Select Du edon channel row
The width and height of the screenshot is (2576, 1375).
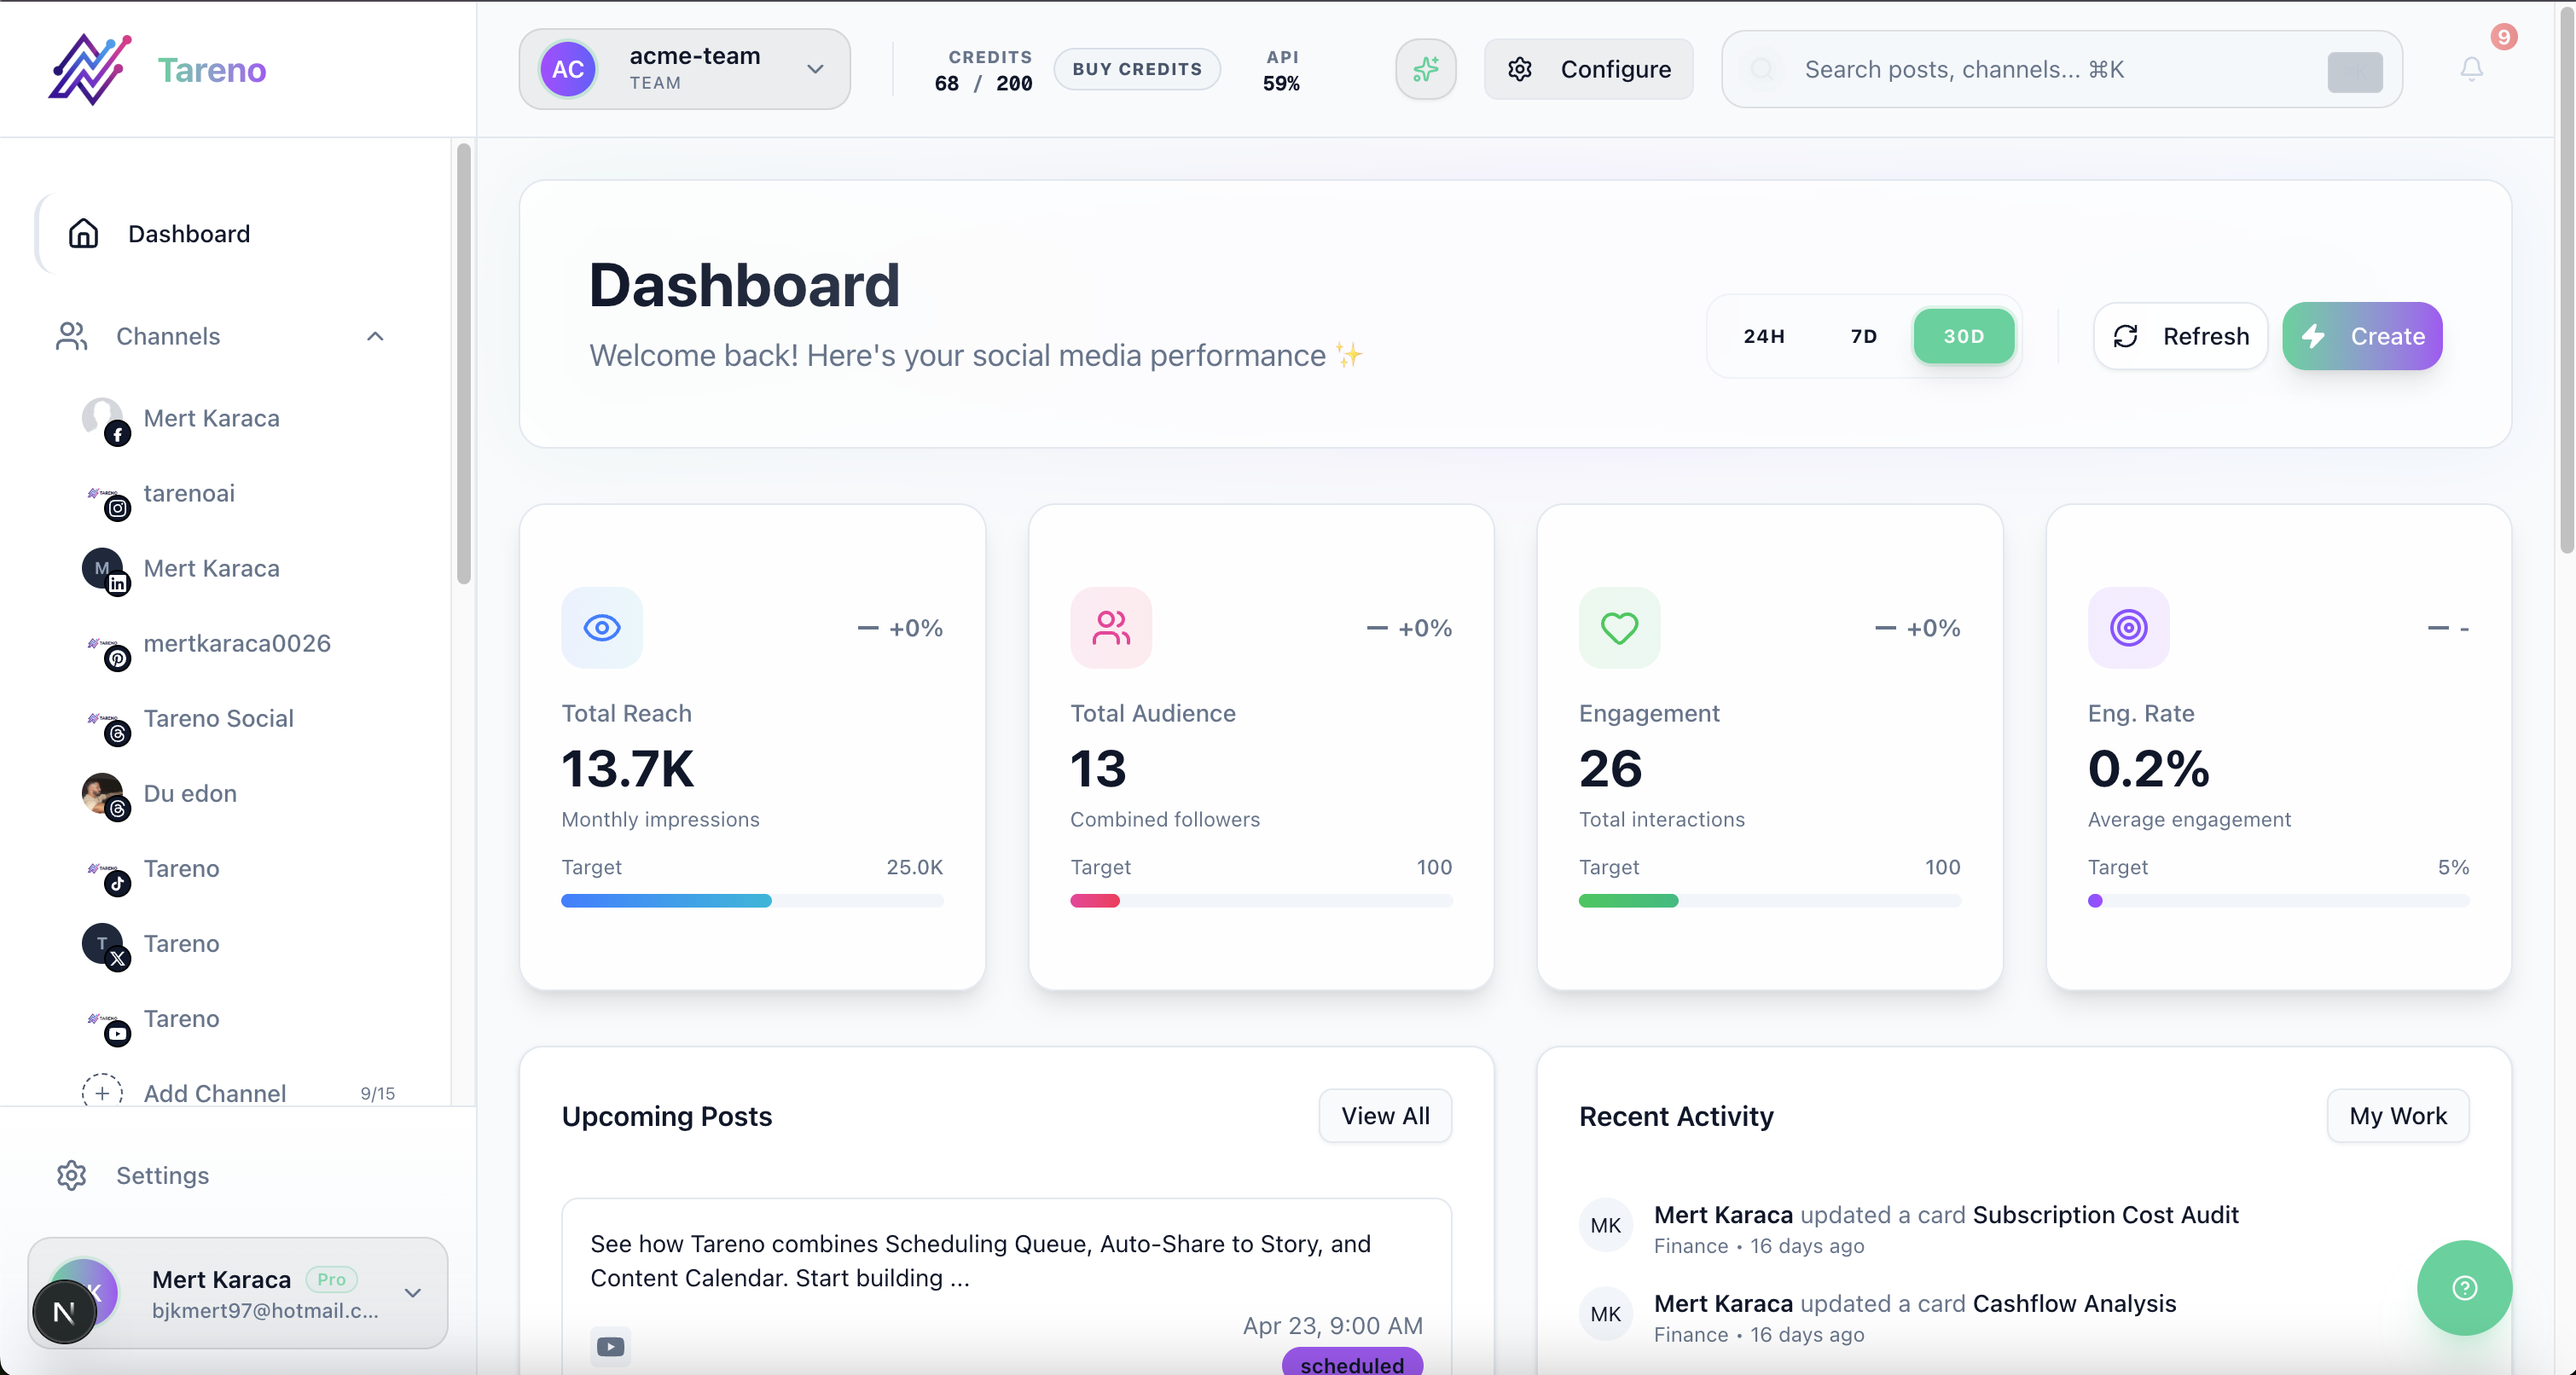click(x=240, y=794)
